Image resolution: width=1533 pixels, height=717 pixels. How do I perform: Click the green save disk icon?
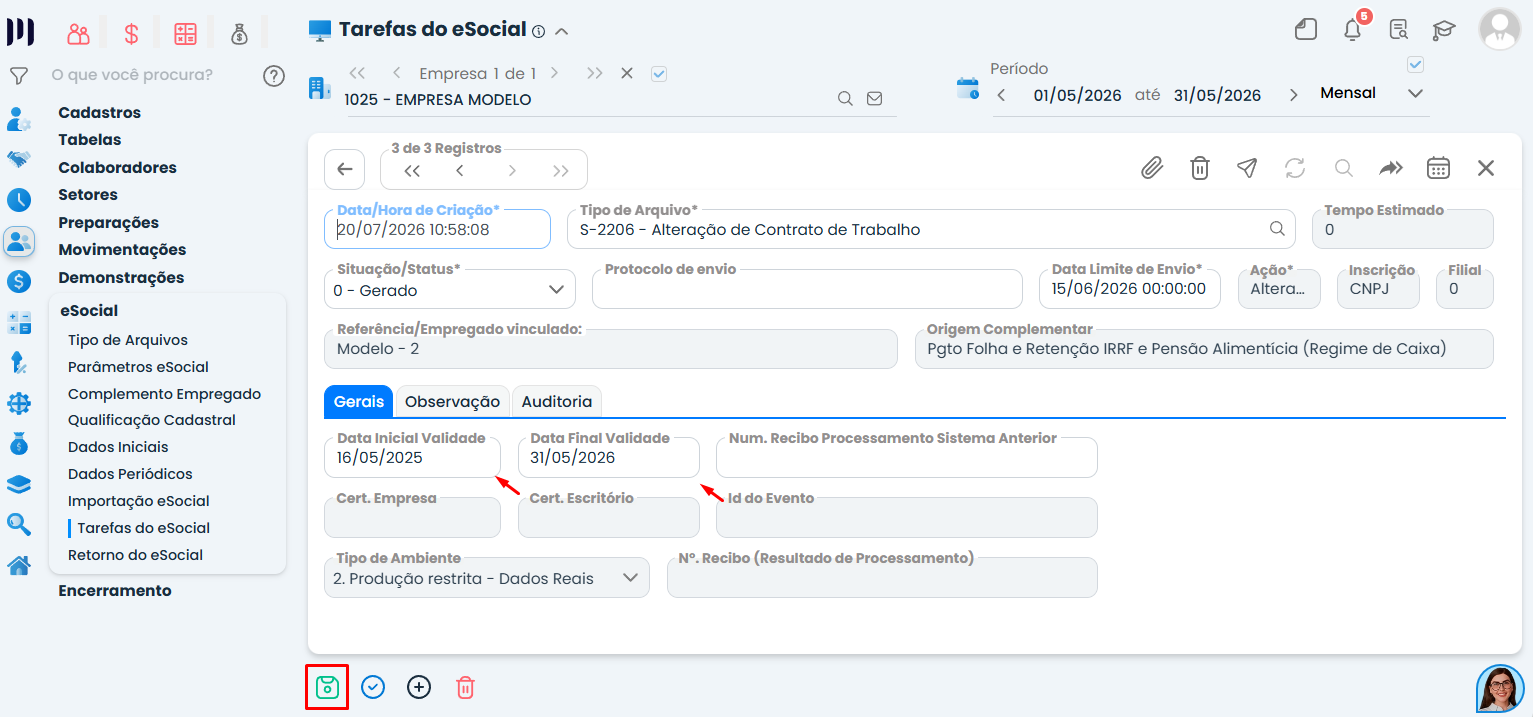[x=327, y=687]
